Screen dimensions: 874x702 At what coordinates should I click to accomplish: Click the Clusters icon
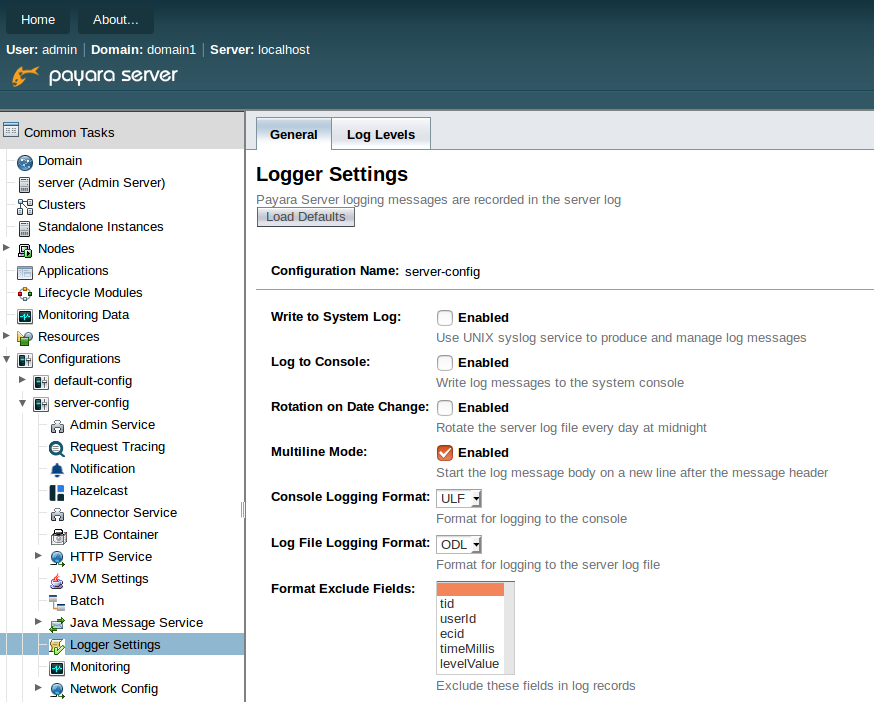pyautogui.click(x=25, y=206)
